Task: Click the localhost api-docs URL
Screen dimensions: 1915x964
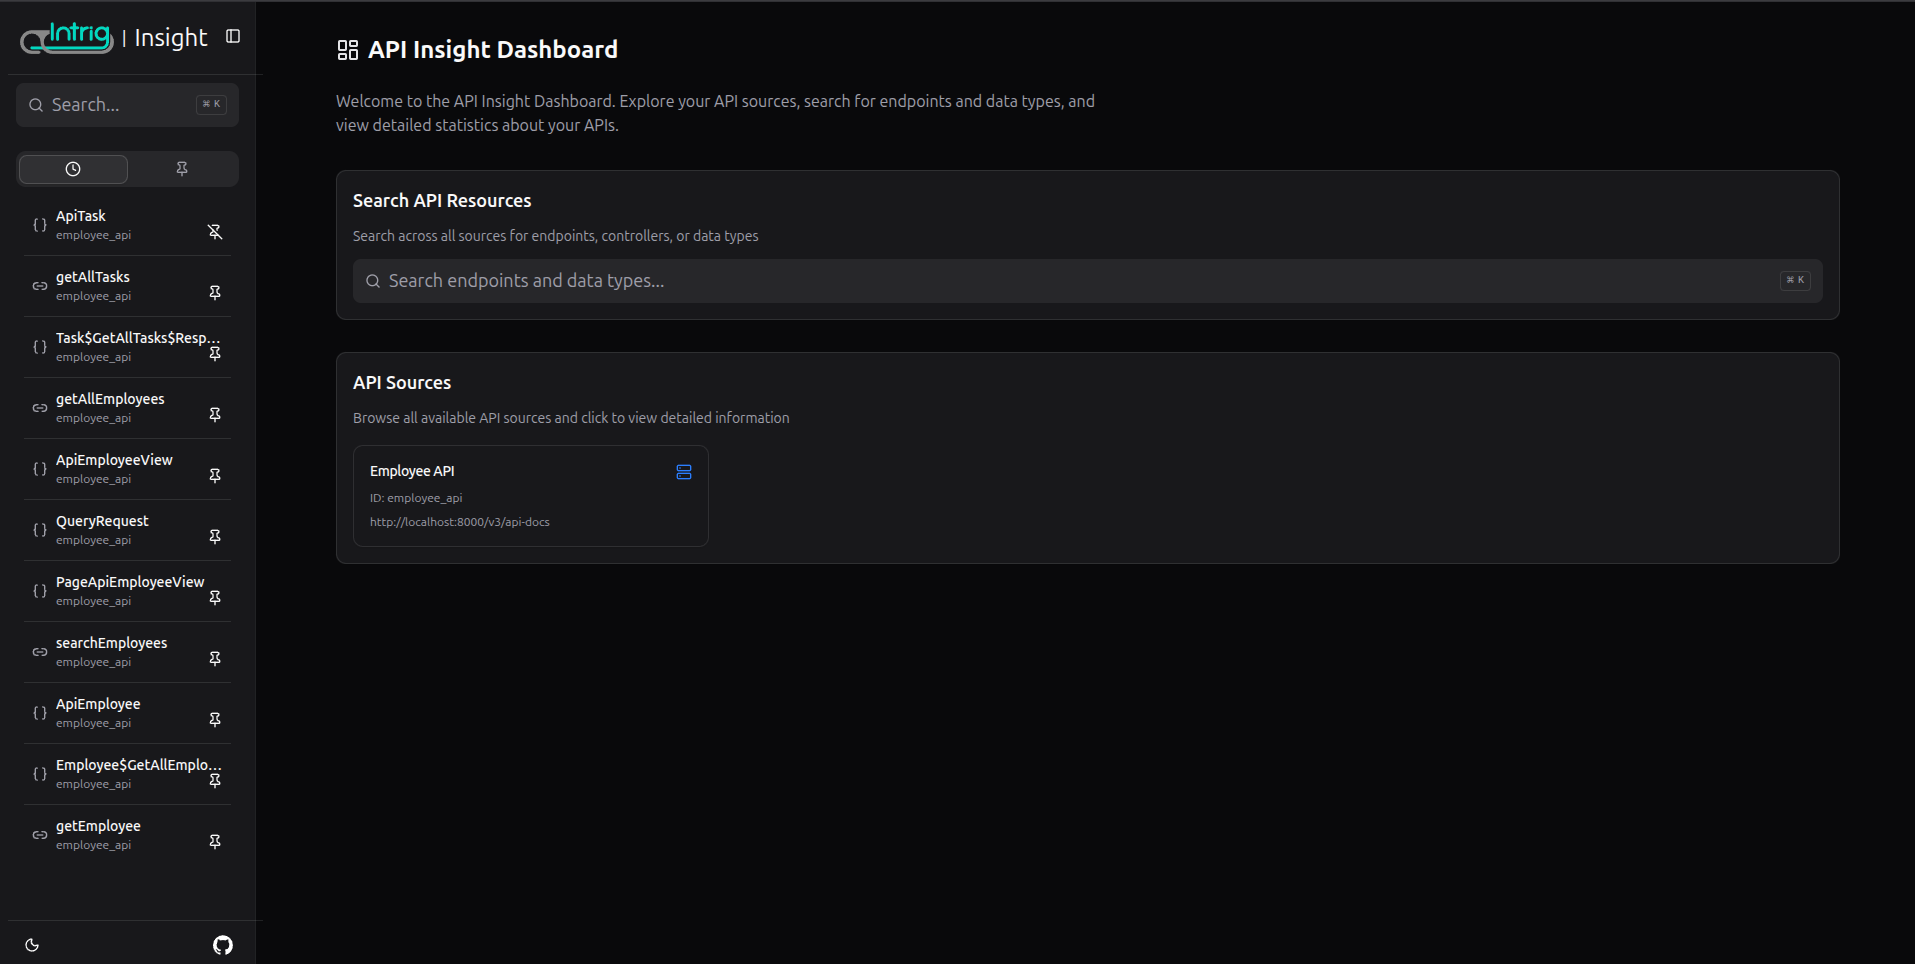Action: click(x=459, y=521)
